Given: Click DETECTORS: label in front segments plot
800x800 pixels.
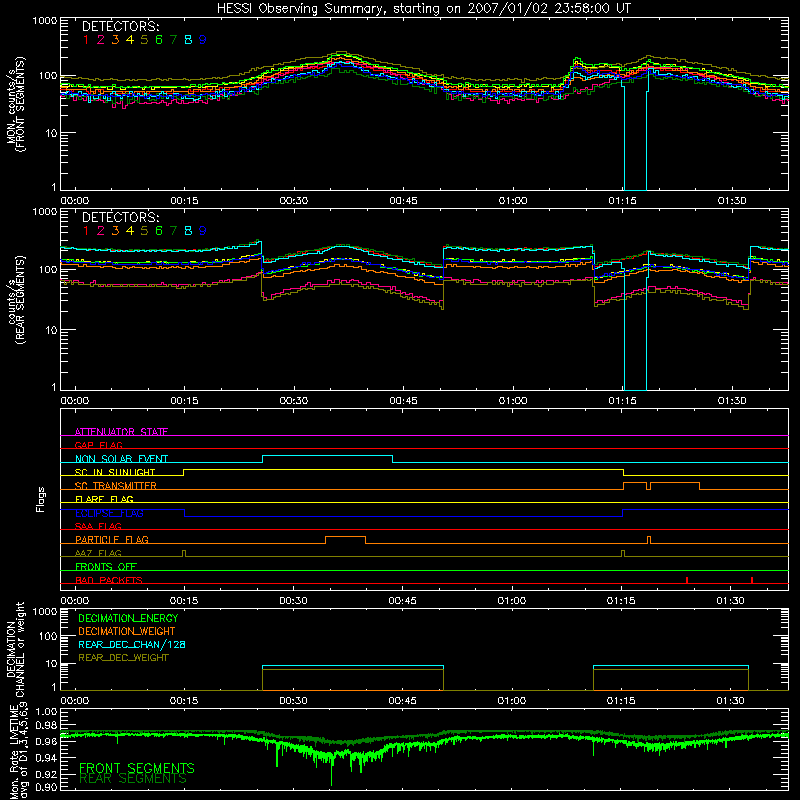Looking at the screenshot, I should (120, 27).
